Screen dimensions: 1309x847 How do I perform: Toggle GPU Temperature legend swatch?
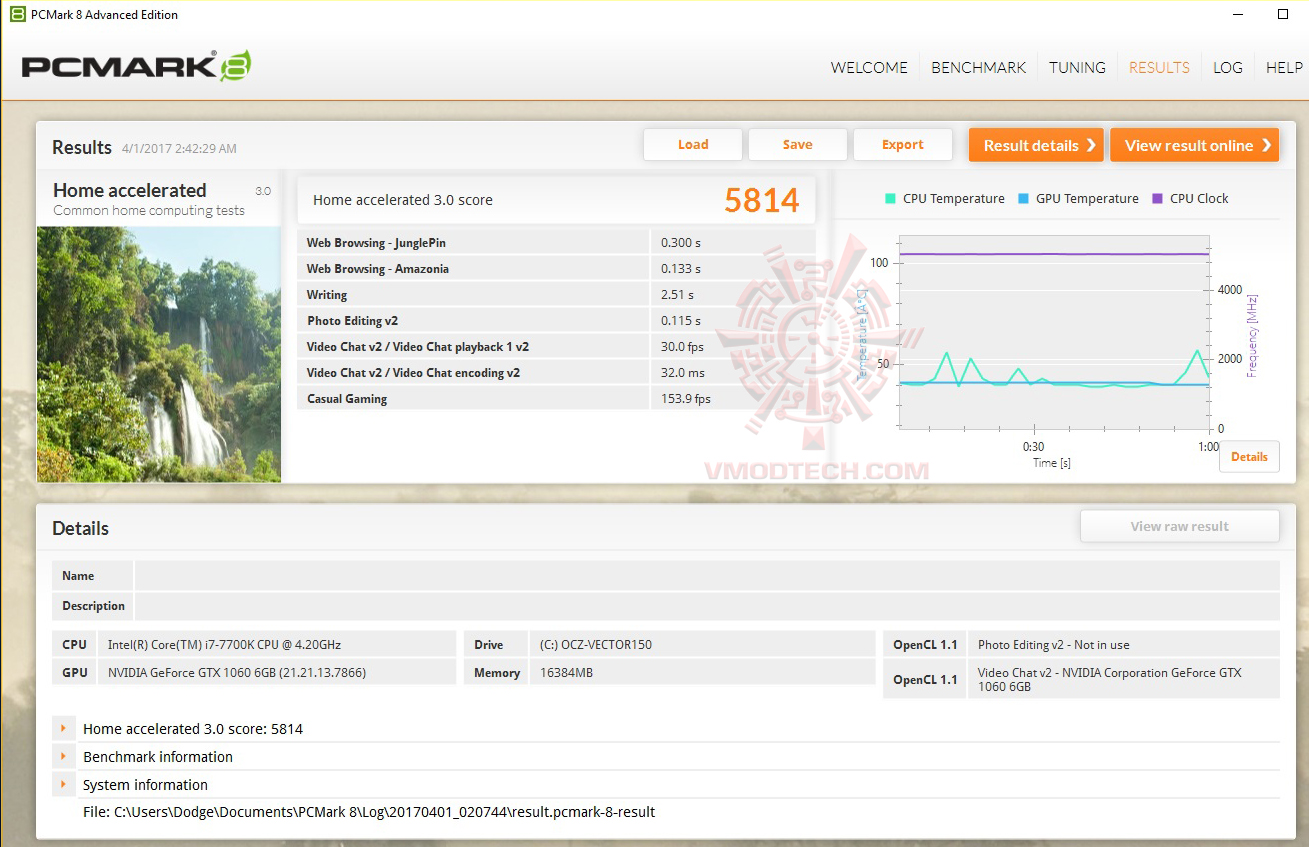1023,198
